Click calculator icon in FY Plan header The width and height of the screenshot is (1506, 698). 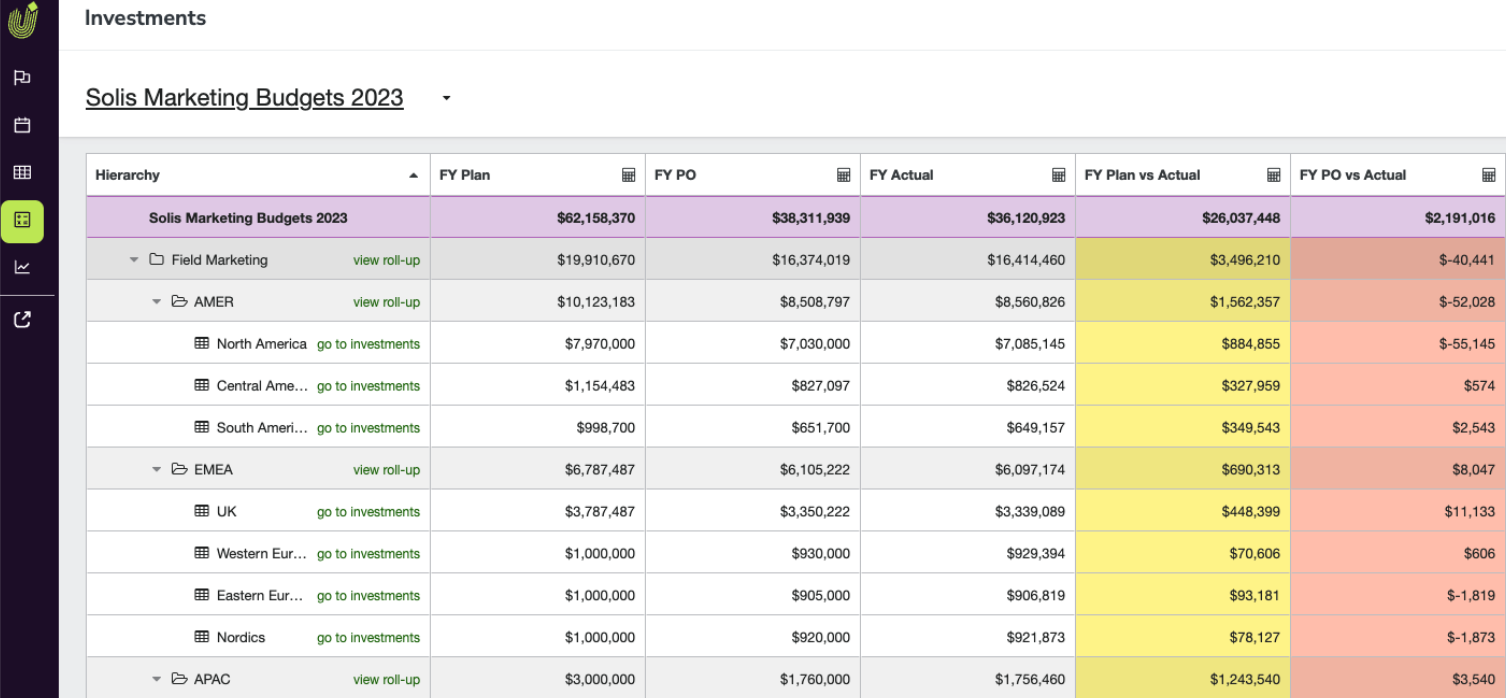click(629, 175)
